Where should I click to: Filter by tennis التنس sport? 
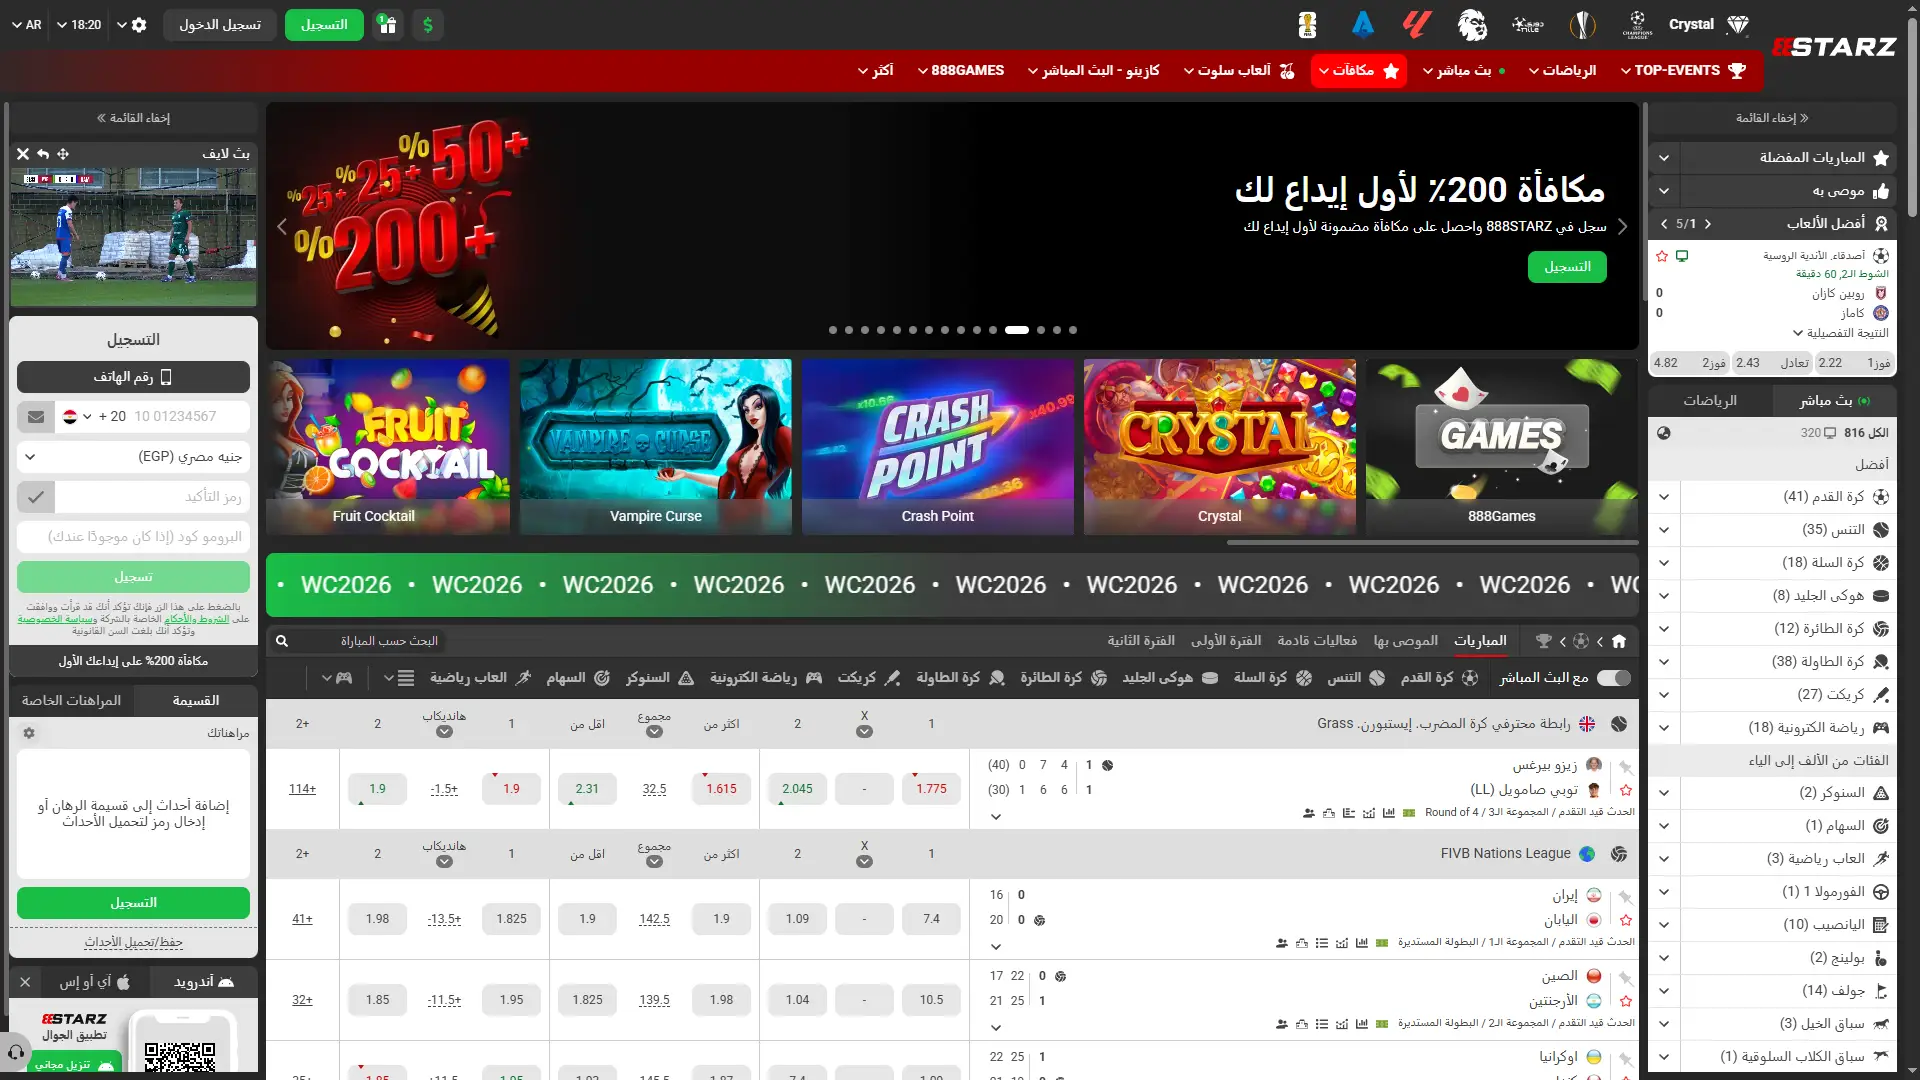(x=1356, y=678)
